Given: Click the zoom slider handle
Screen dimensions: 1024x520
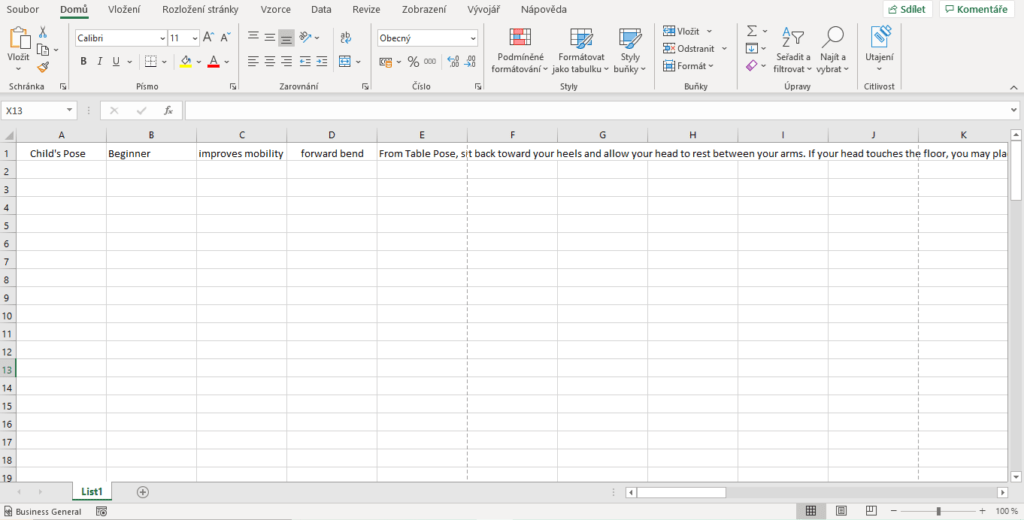Looking at the screenshot, I should pos(938,511).
